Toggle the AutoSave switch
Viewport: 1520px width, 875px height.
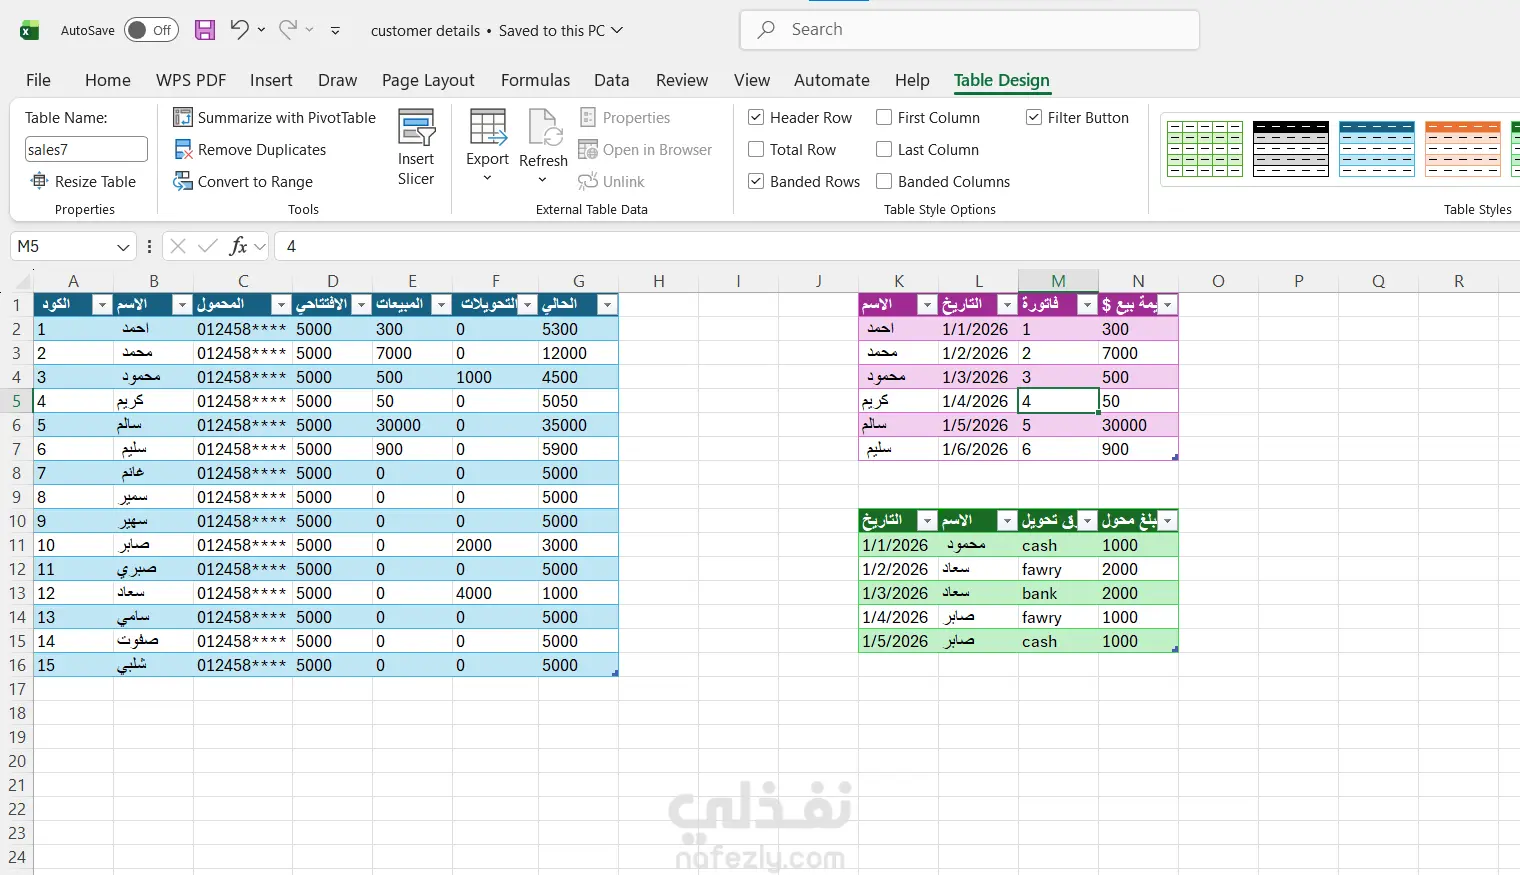[x=151, y=30]
